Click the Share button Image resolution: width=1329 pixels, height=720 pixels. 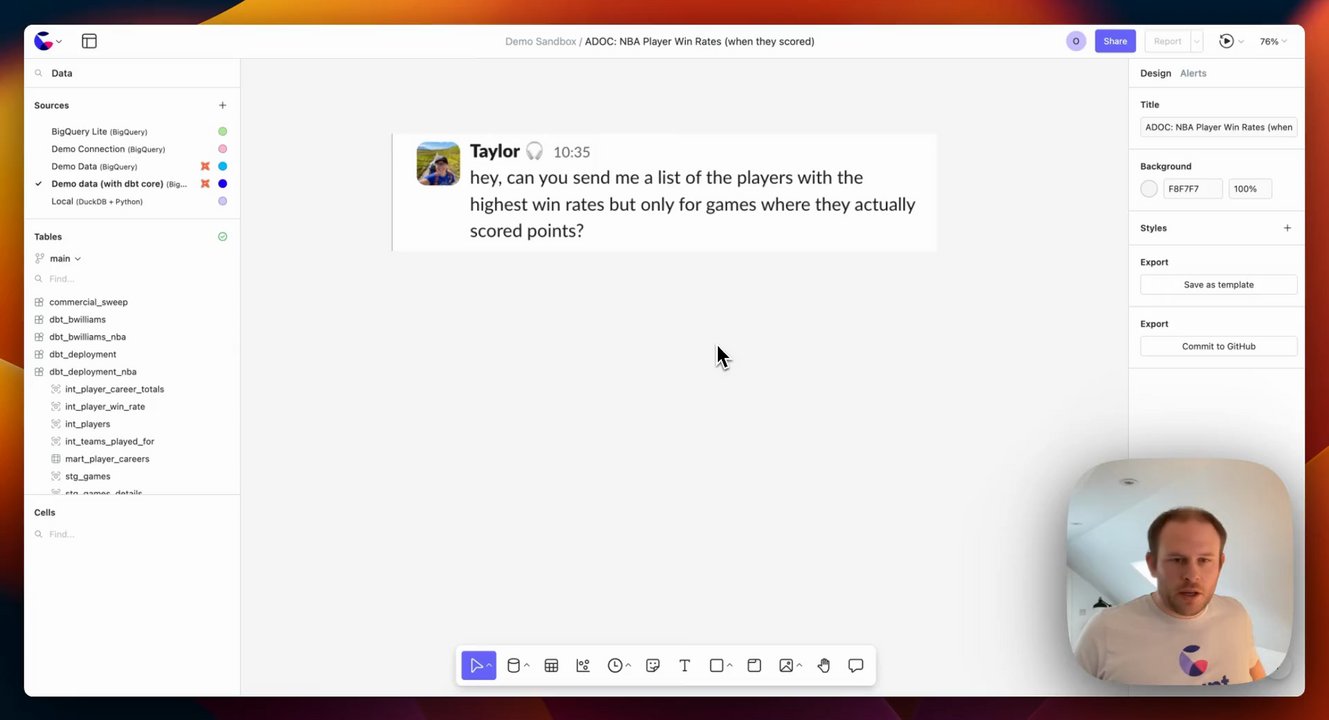pyautogui.click(x=1115, y=41)
